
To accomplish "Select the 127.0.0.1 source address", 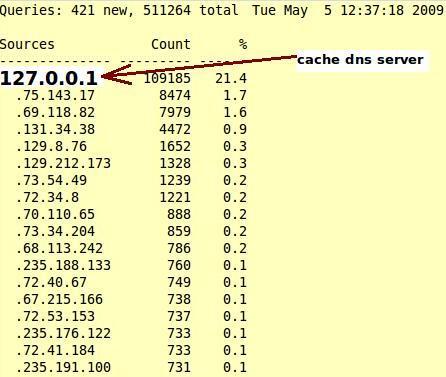I will pyautogui.click(x=49, y=78).
